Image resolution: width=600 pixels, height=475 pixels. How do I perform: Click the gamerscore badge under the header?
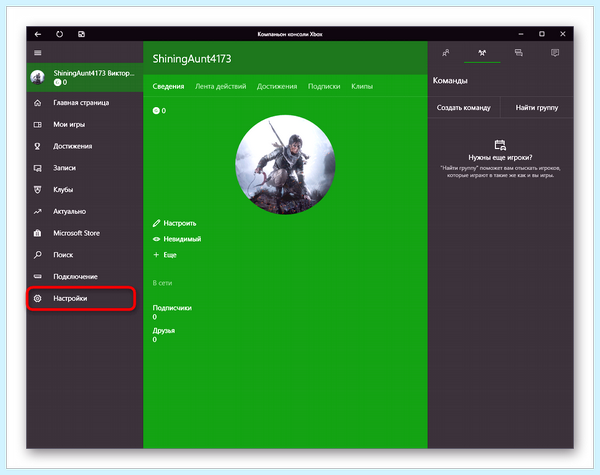point(159,111)
